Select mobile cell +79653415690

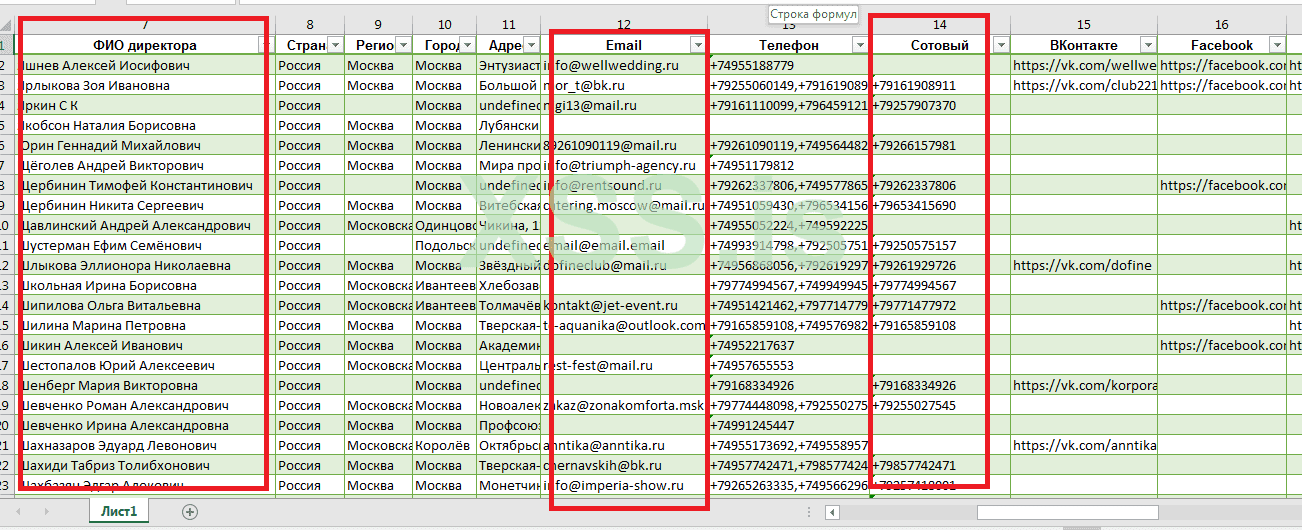[x=939, y=205]
